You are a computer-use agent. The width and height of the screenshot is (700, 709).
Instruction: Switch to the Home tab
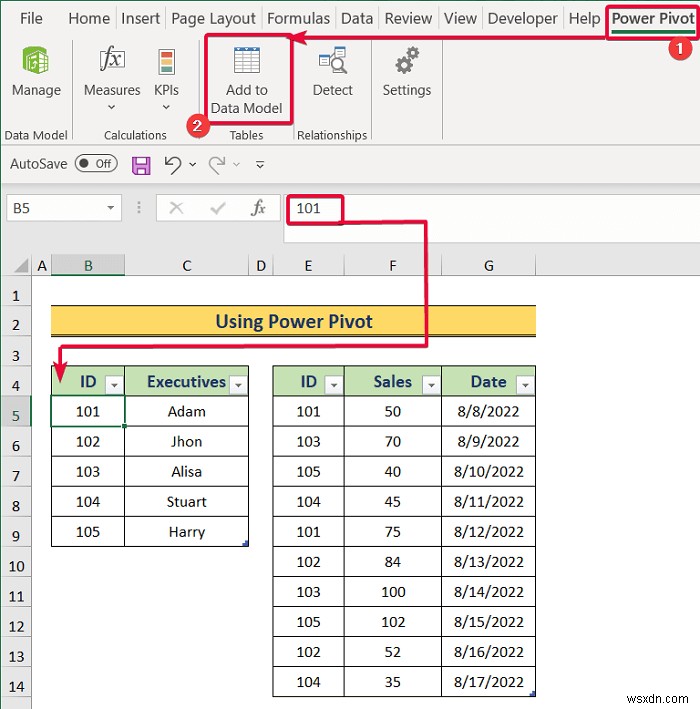pos(89,19)
